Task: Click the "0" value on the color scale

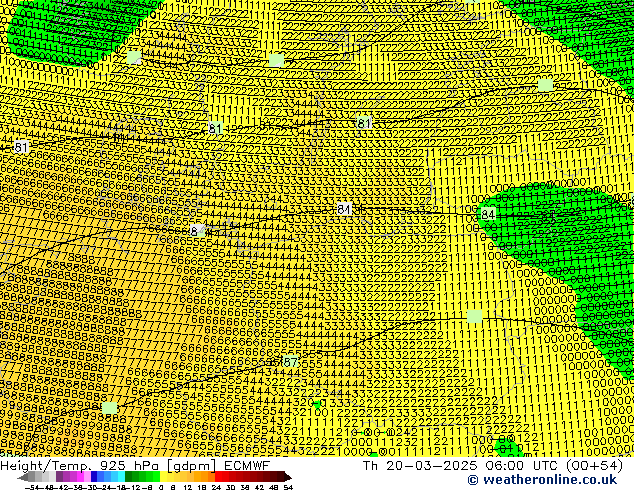Action: [x=161, y=488]
